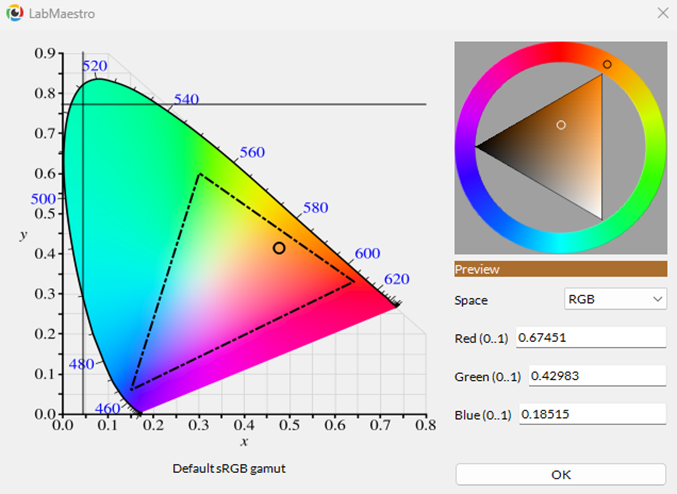Click the red vertex of sRGB gamut triangle

[354, 281]
